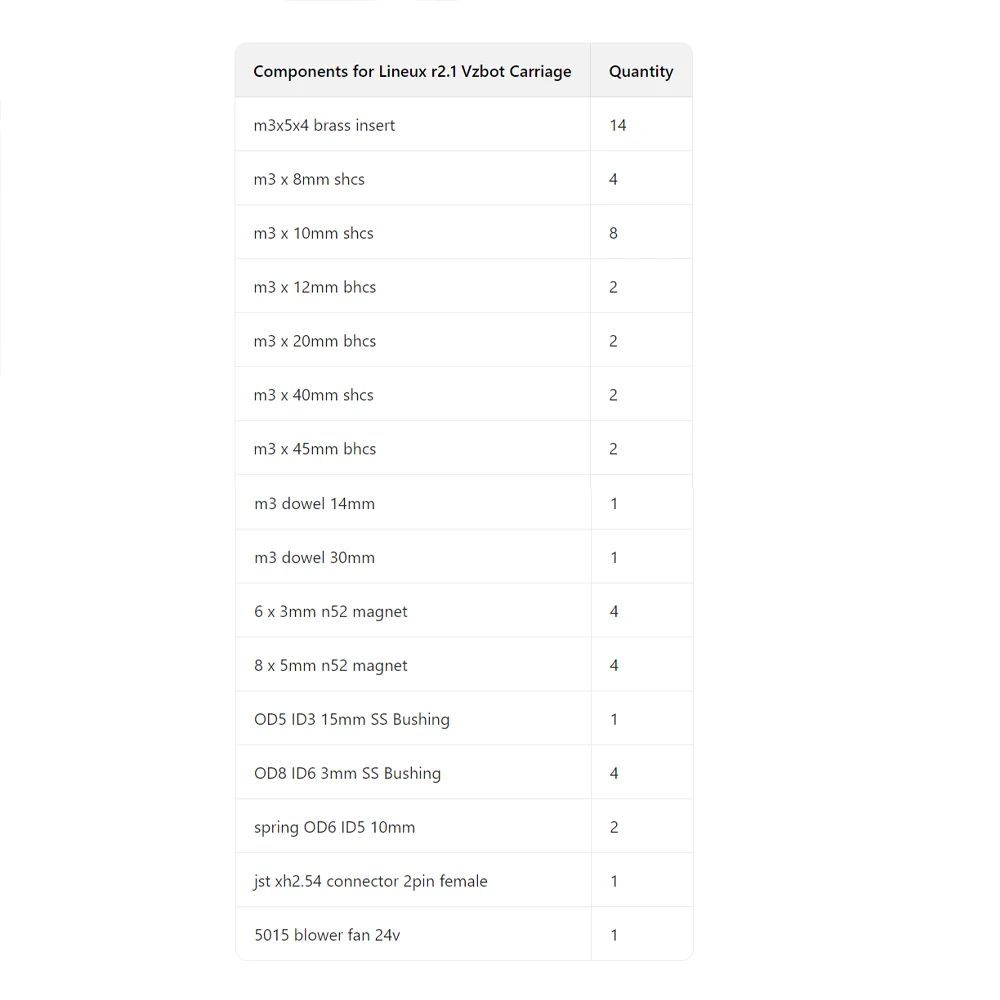Click the 'm3 x 8mm shcs' row
This screenshot has height=1000, width=1000.
pos(309,179)
